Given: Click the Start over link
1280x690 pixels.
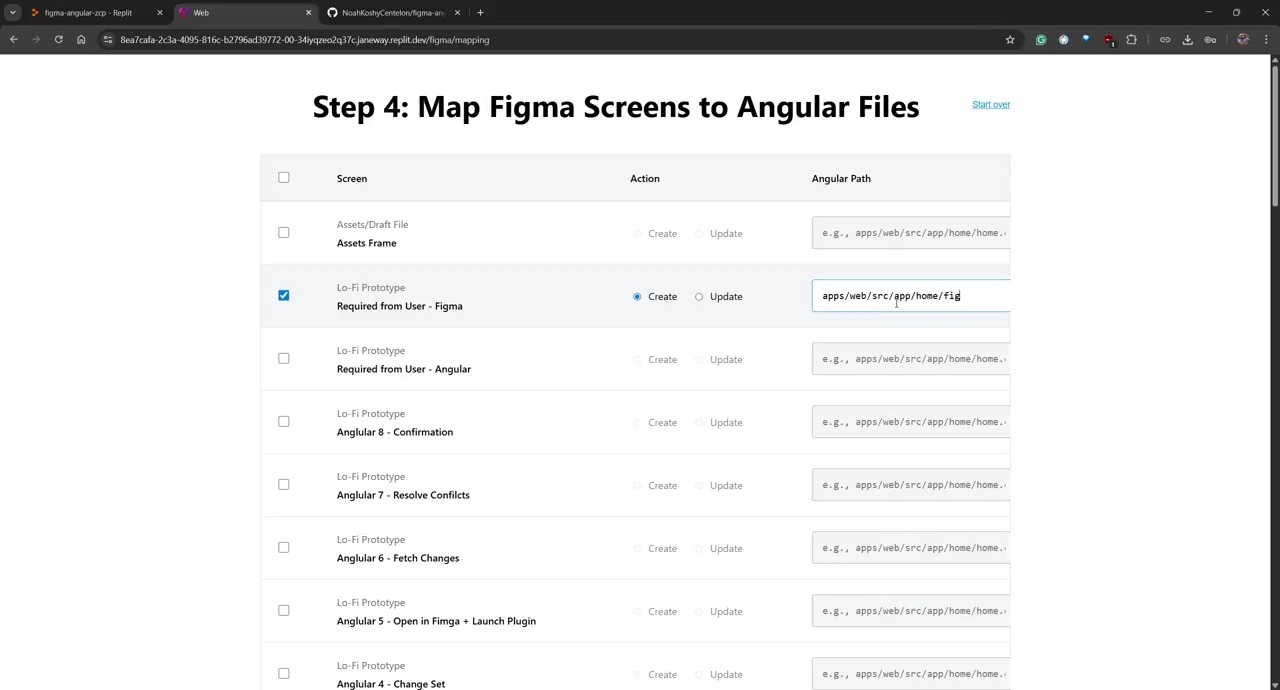Looking at the screenshot, I should tap(991, 104).
